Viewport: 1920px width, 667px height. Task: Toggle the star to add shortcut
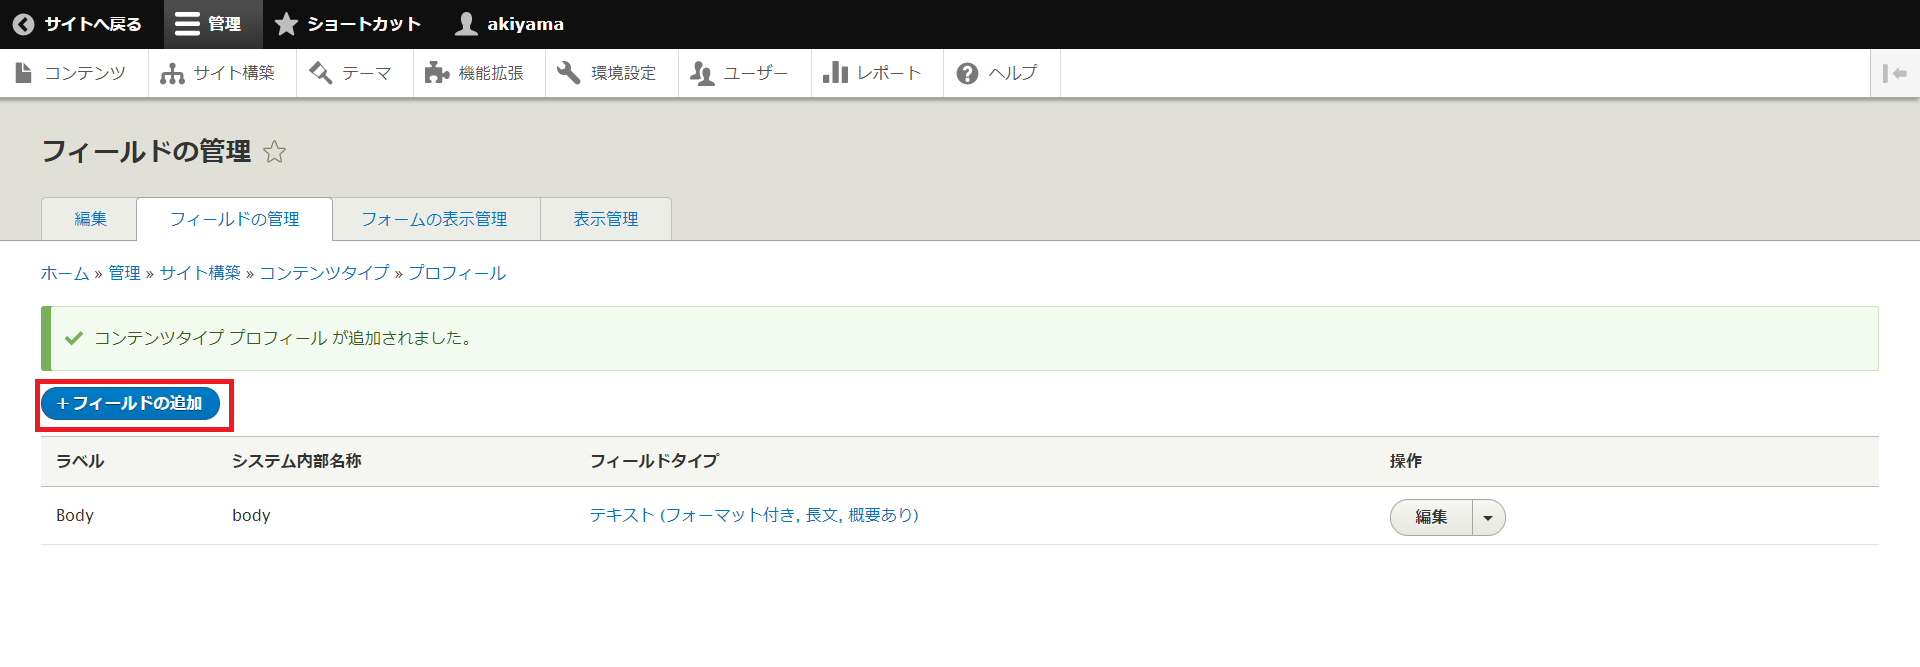point(274,152)
